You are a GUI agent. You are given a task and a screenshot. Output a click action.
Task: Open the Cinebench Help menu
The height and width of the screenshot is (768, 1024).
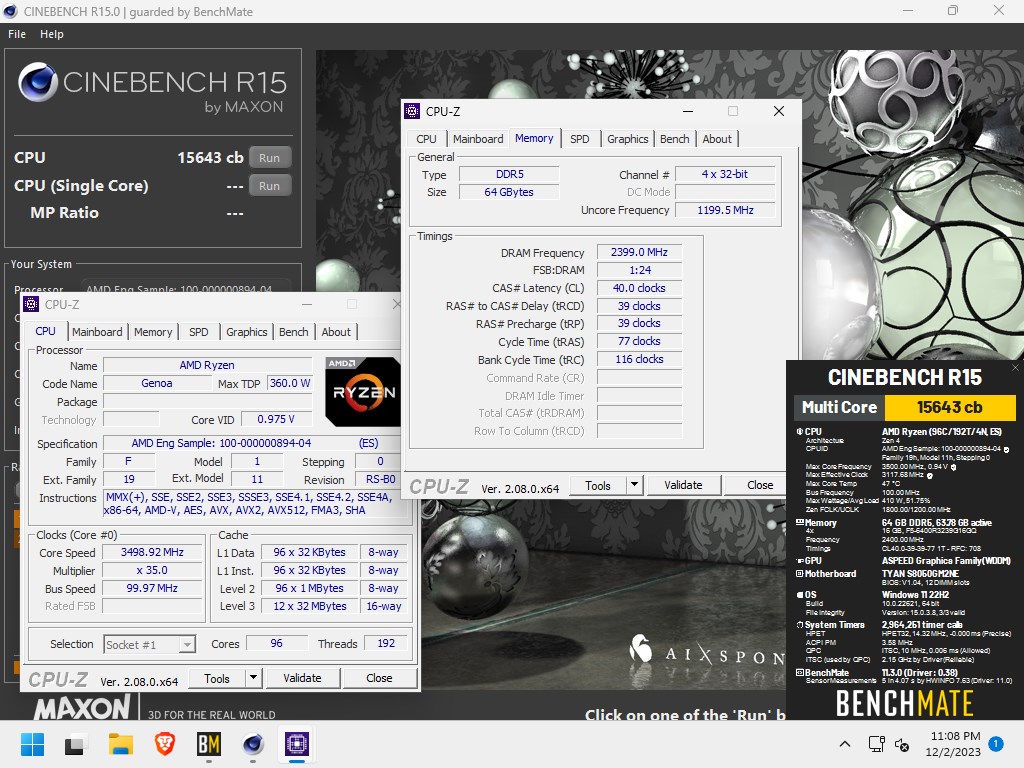pos(52,34)
